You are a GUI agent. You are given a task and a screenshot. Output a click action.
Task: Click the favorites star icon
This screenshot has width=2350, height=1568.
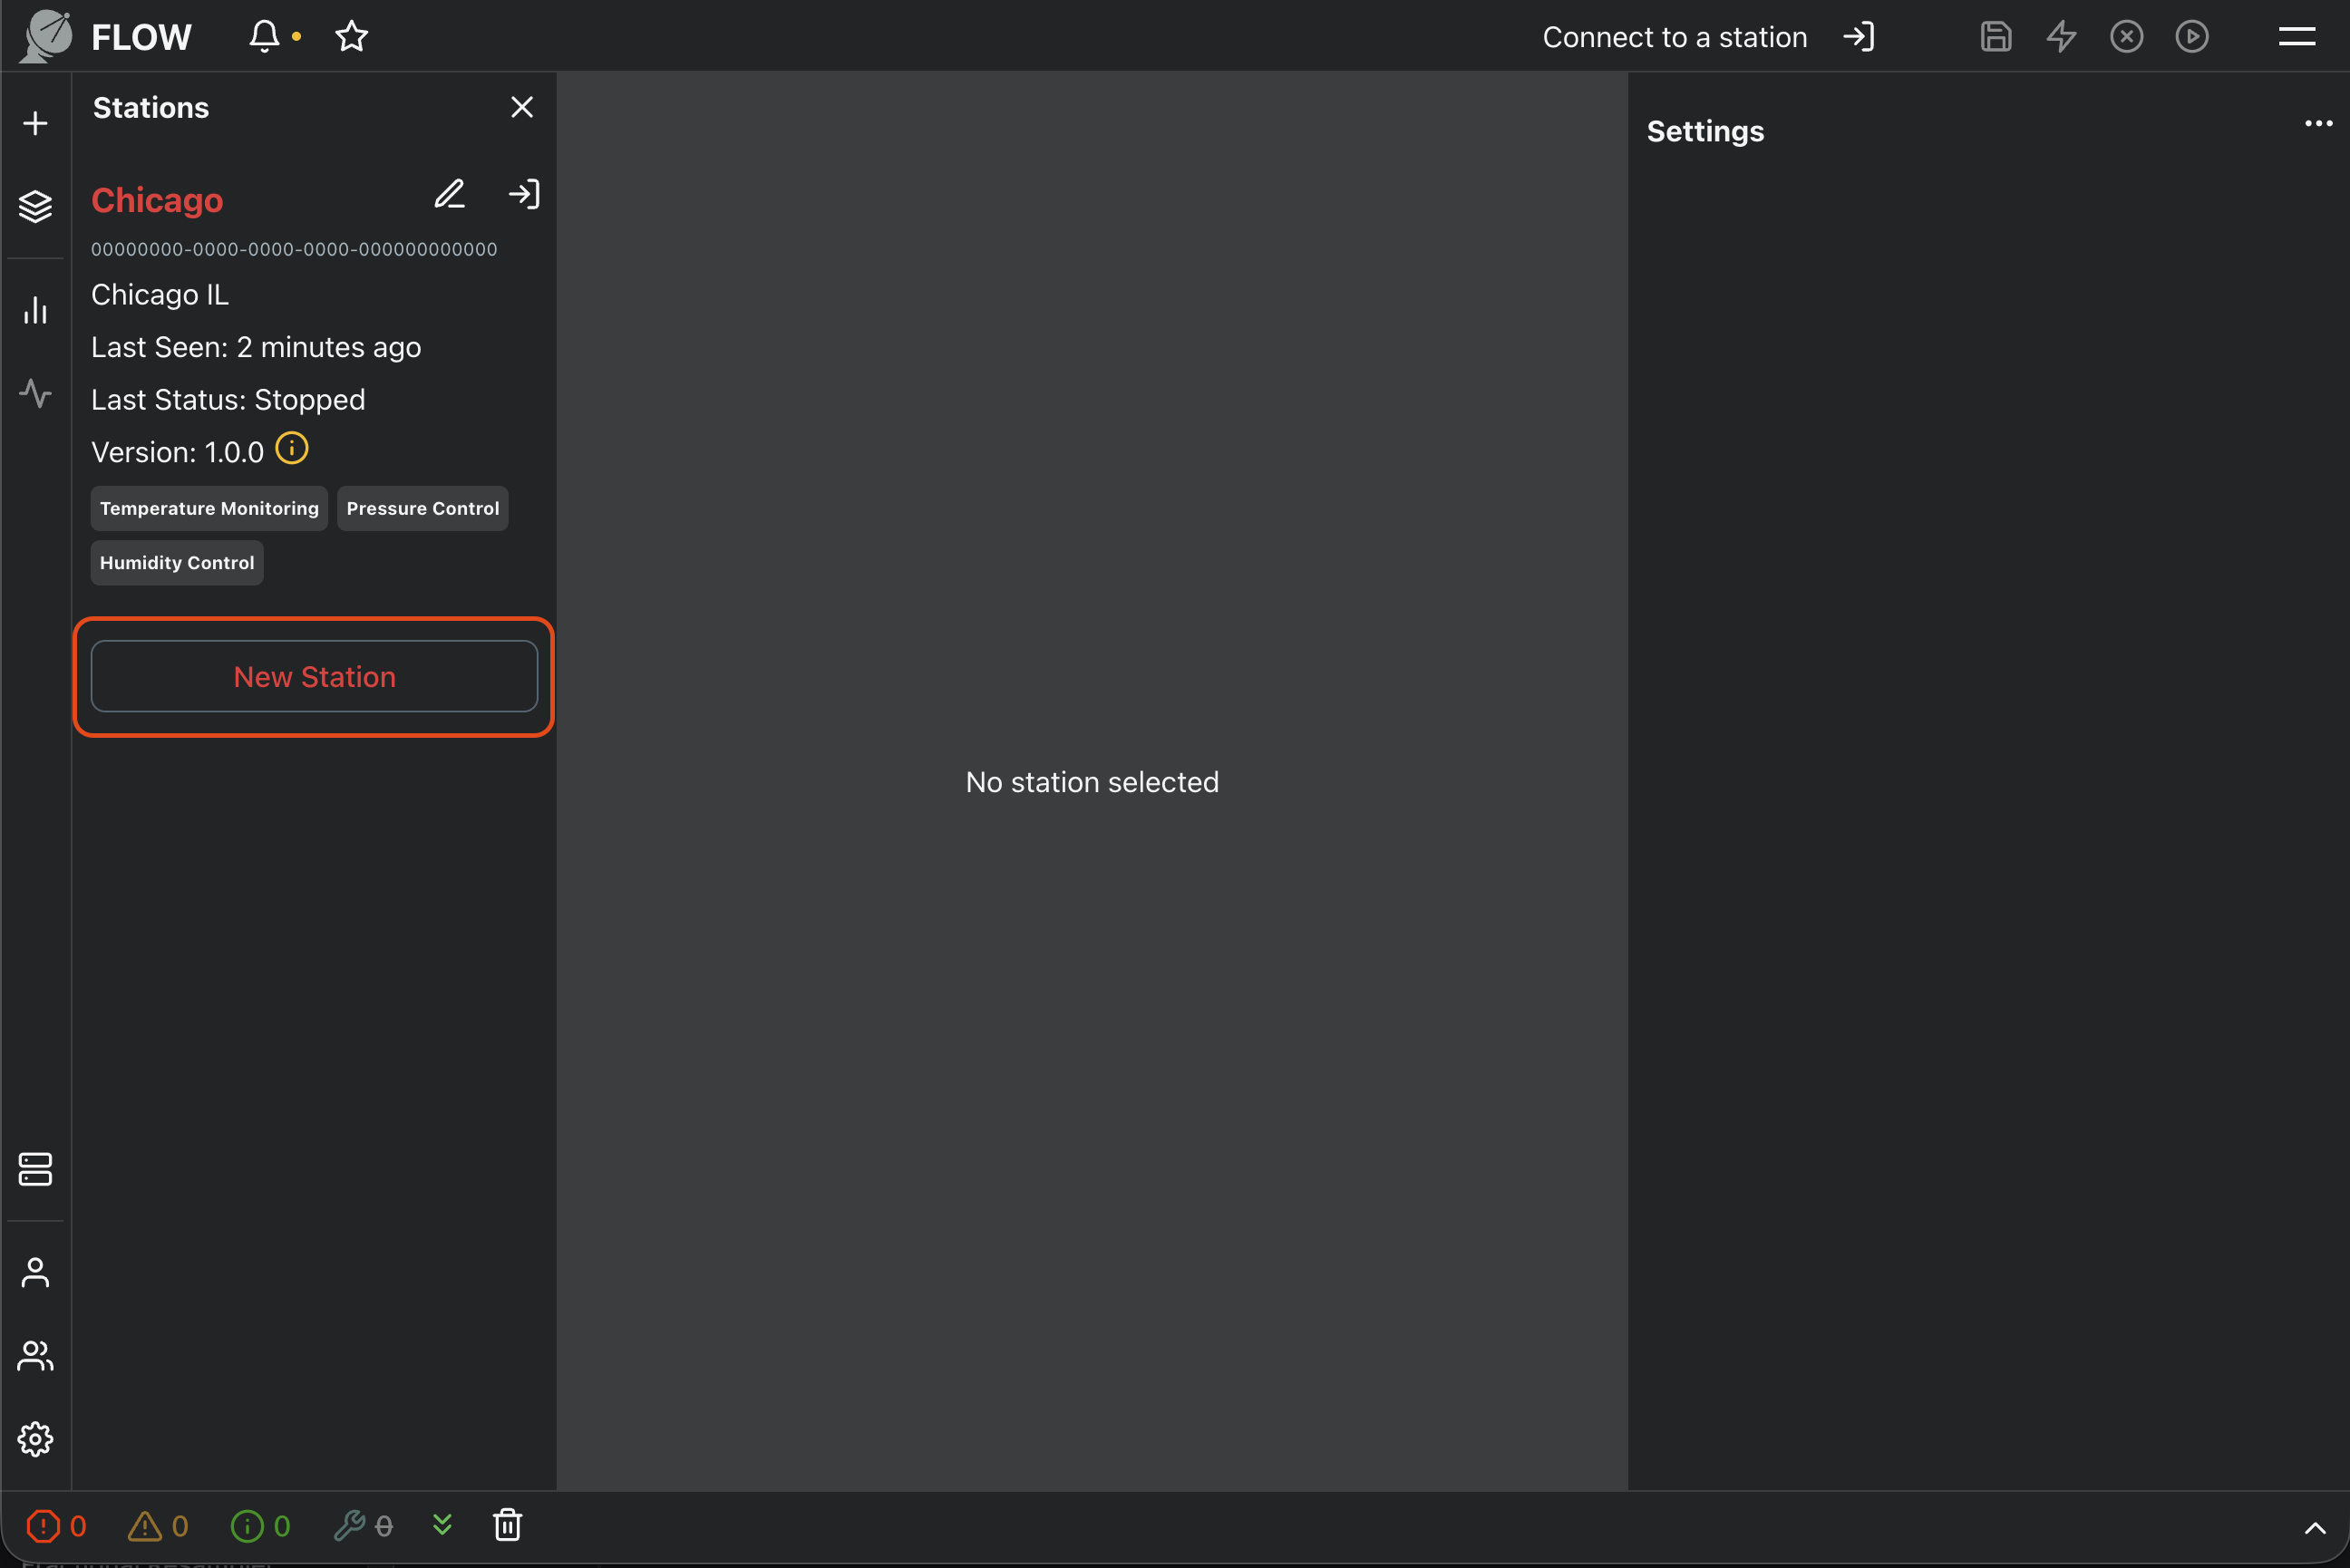pos(351,37)
